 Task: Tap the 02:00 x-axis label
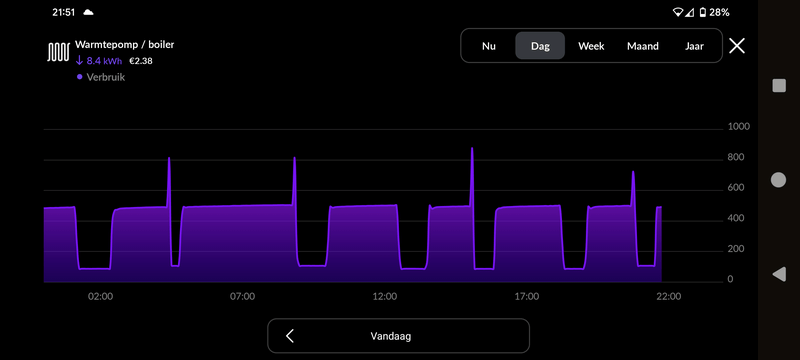pos(101,296)
